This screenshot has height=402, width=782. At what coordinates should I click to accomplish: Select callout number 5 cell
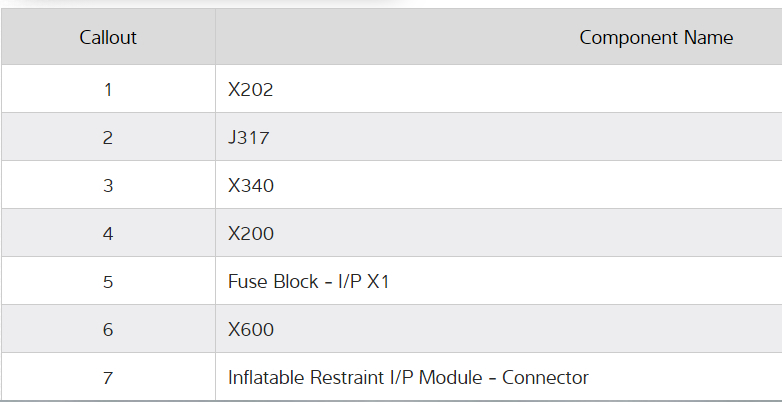pos(108,282)
